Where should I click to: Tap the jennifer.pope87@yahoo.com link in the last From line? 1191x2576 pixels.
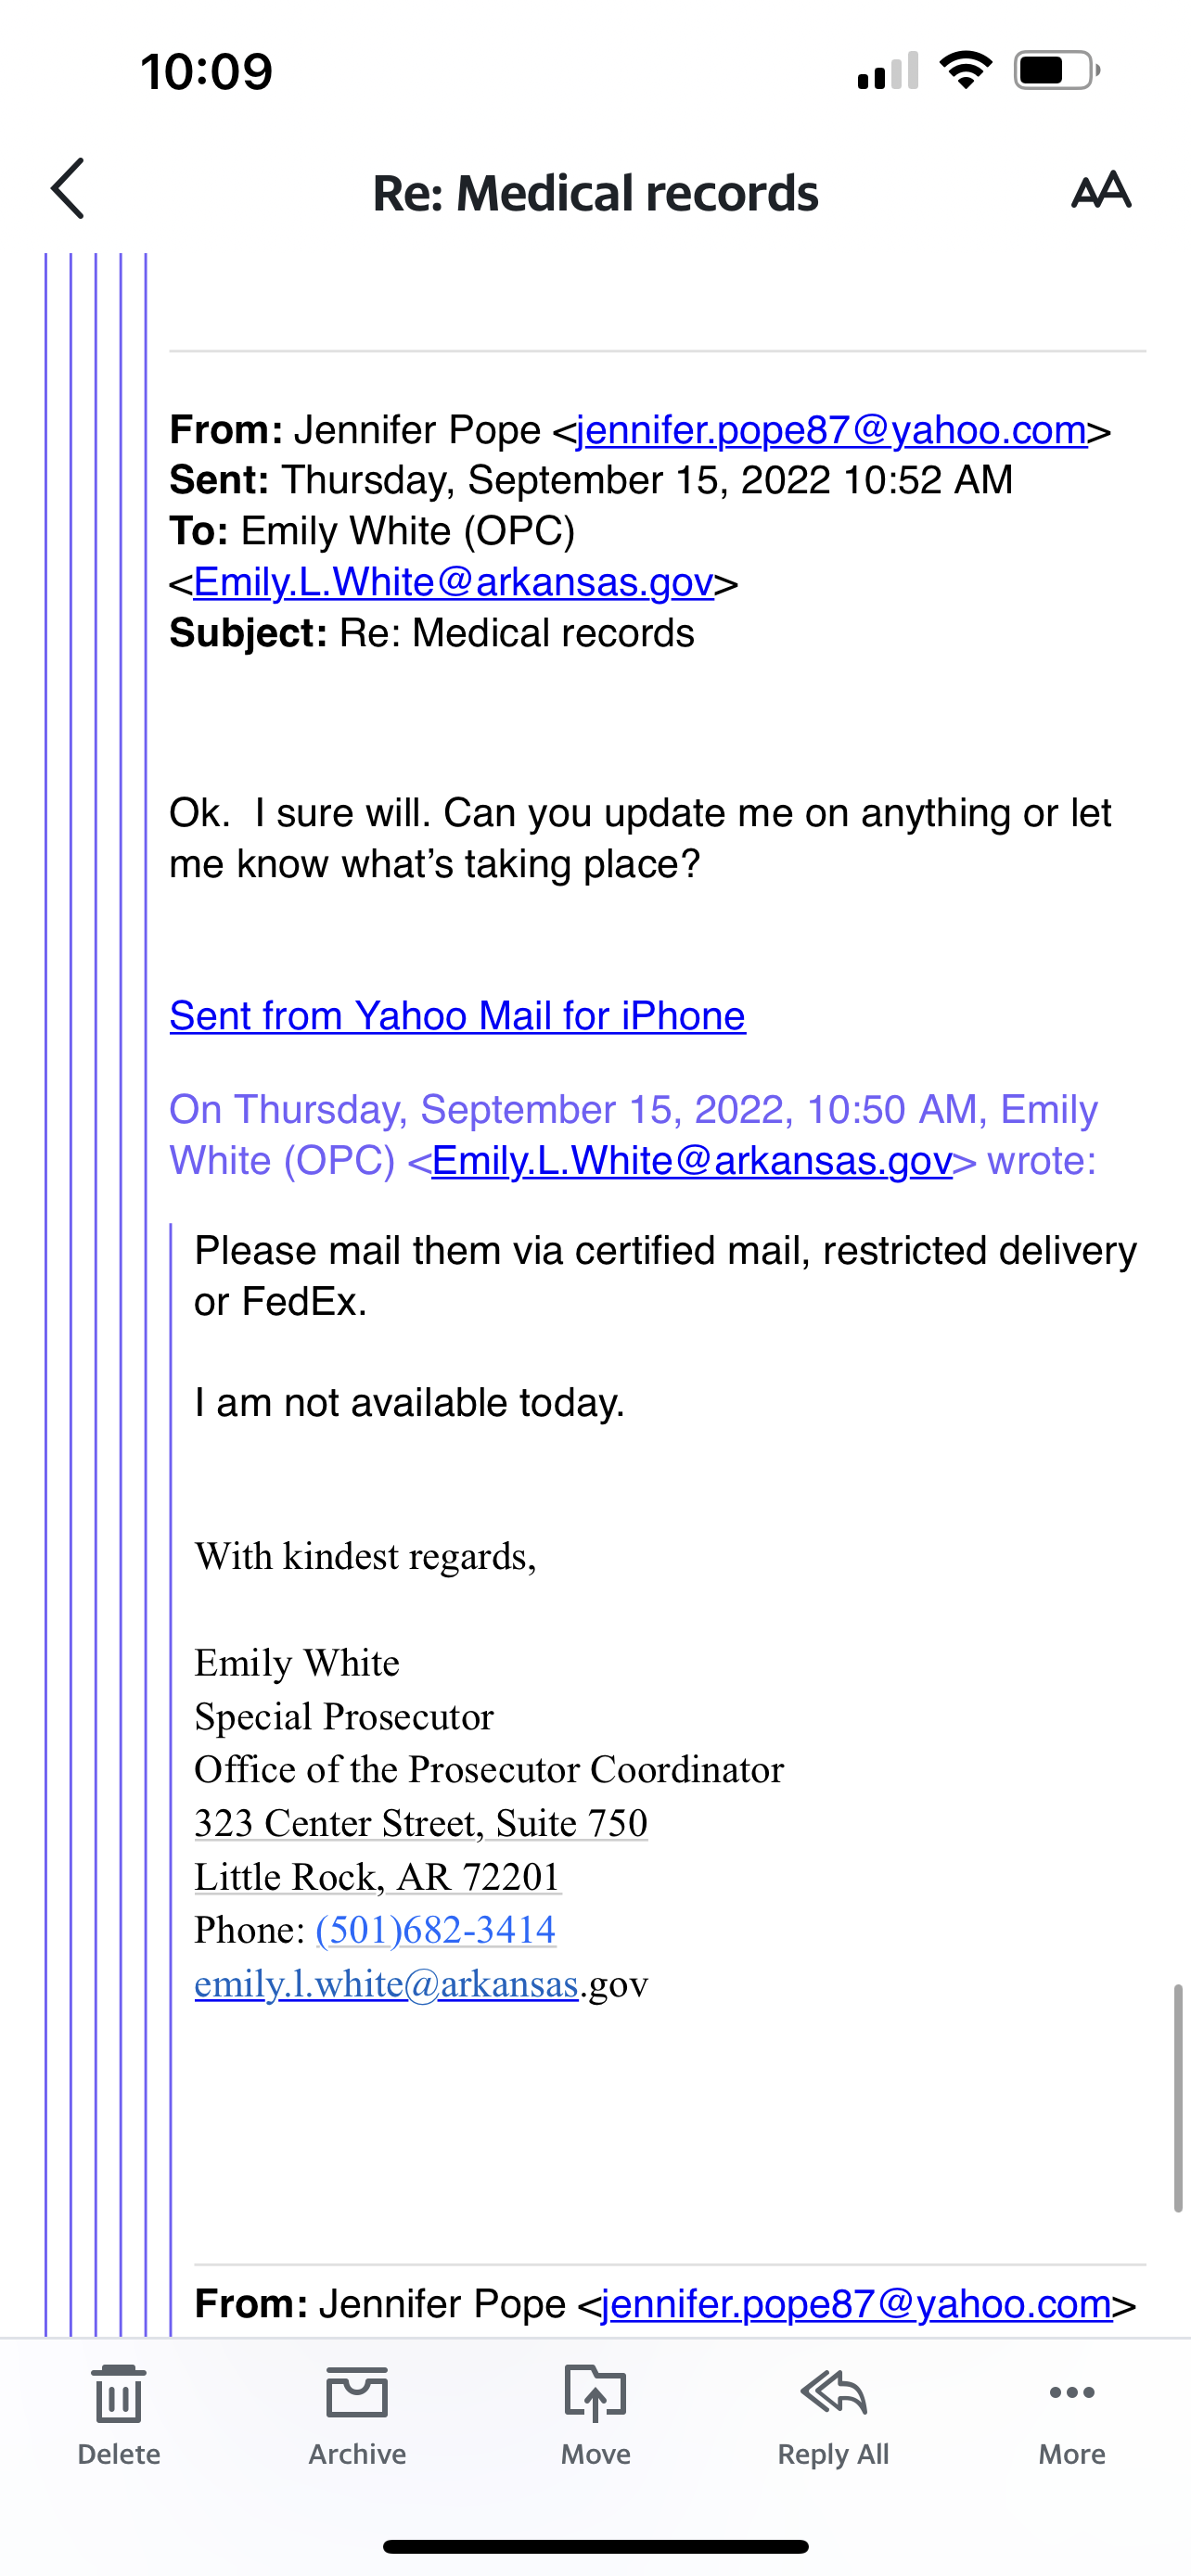click(857, 2304)
